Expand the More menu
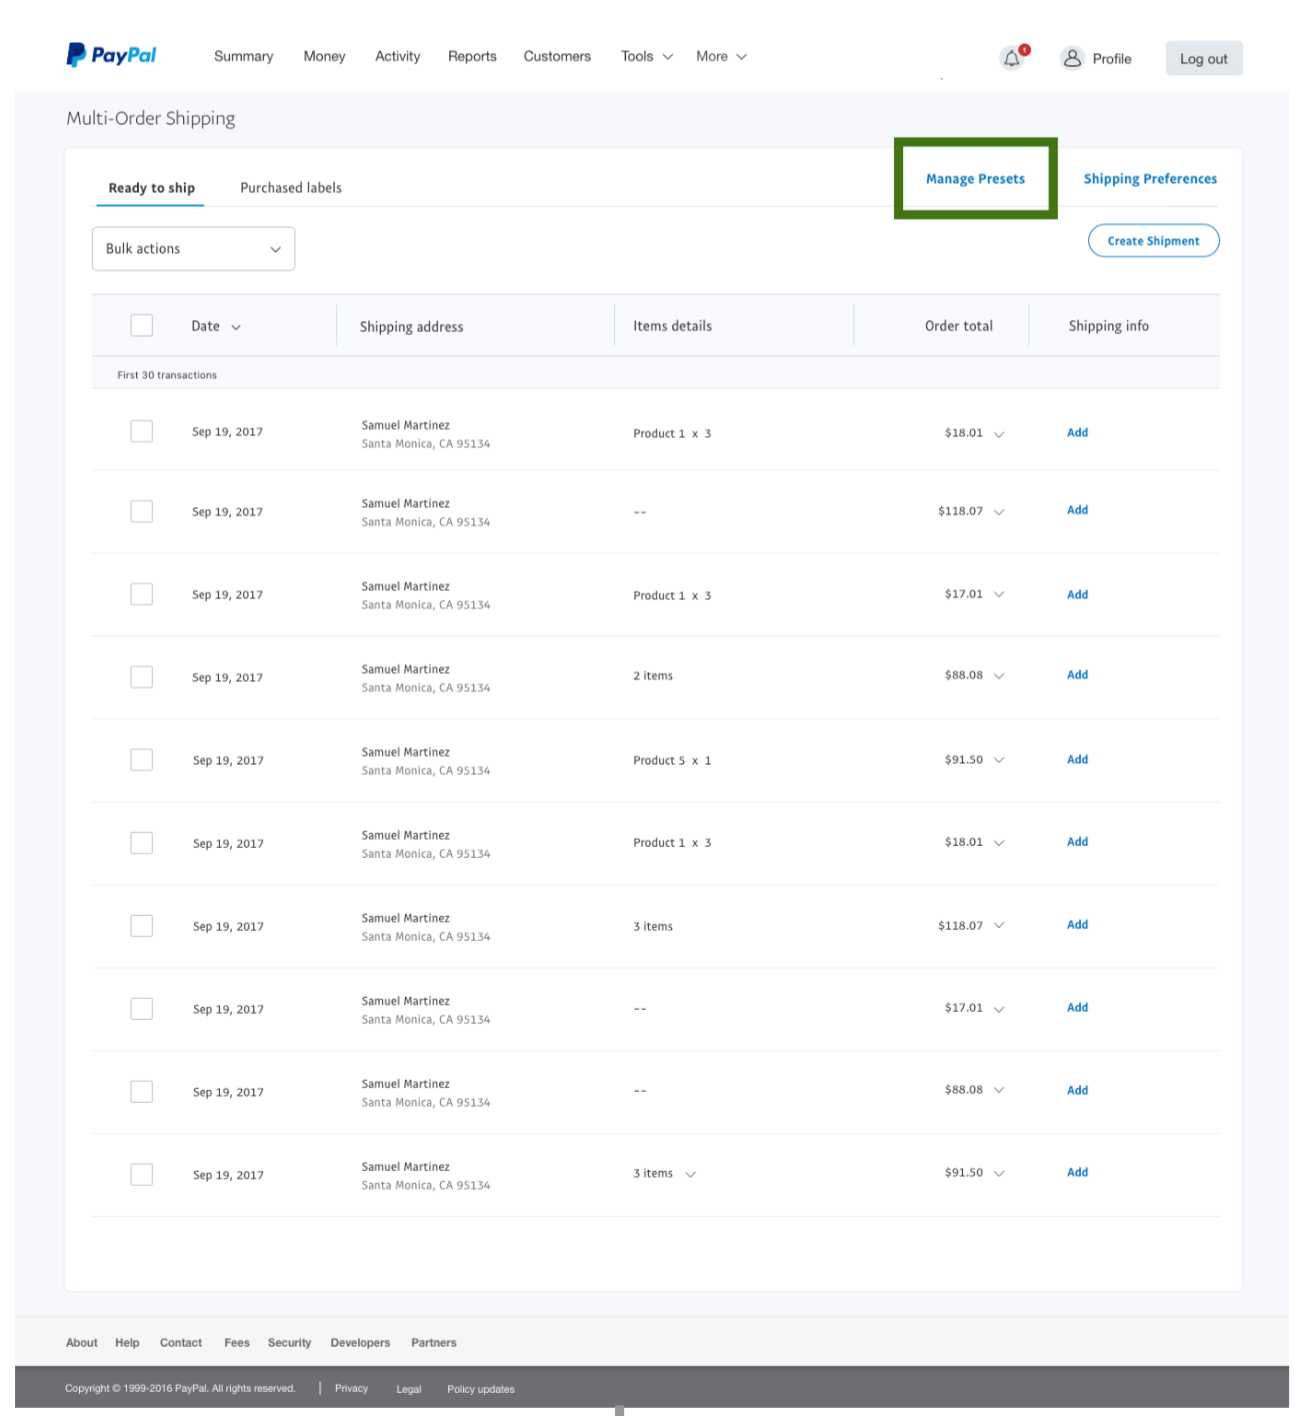The image size is (1294, 1416). [721, 57]
